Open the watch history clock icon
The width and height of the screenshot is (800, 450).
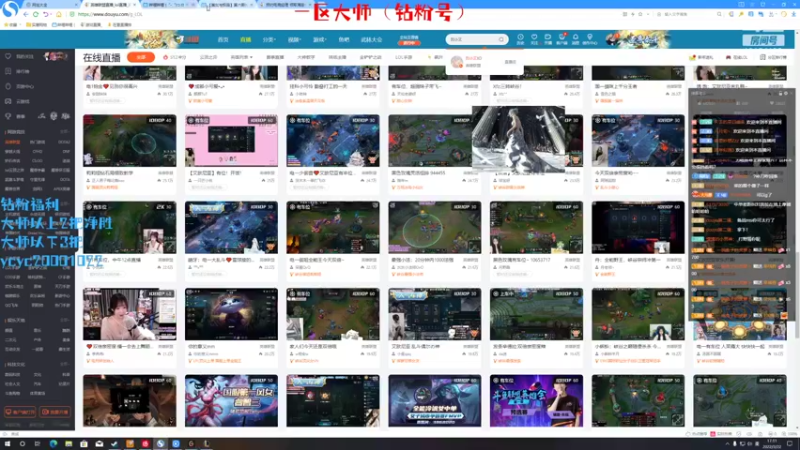(x=520, y=39)
